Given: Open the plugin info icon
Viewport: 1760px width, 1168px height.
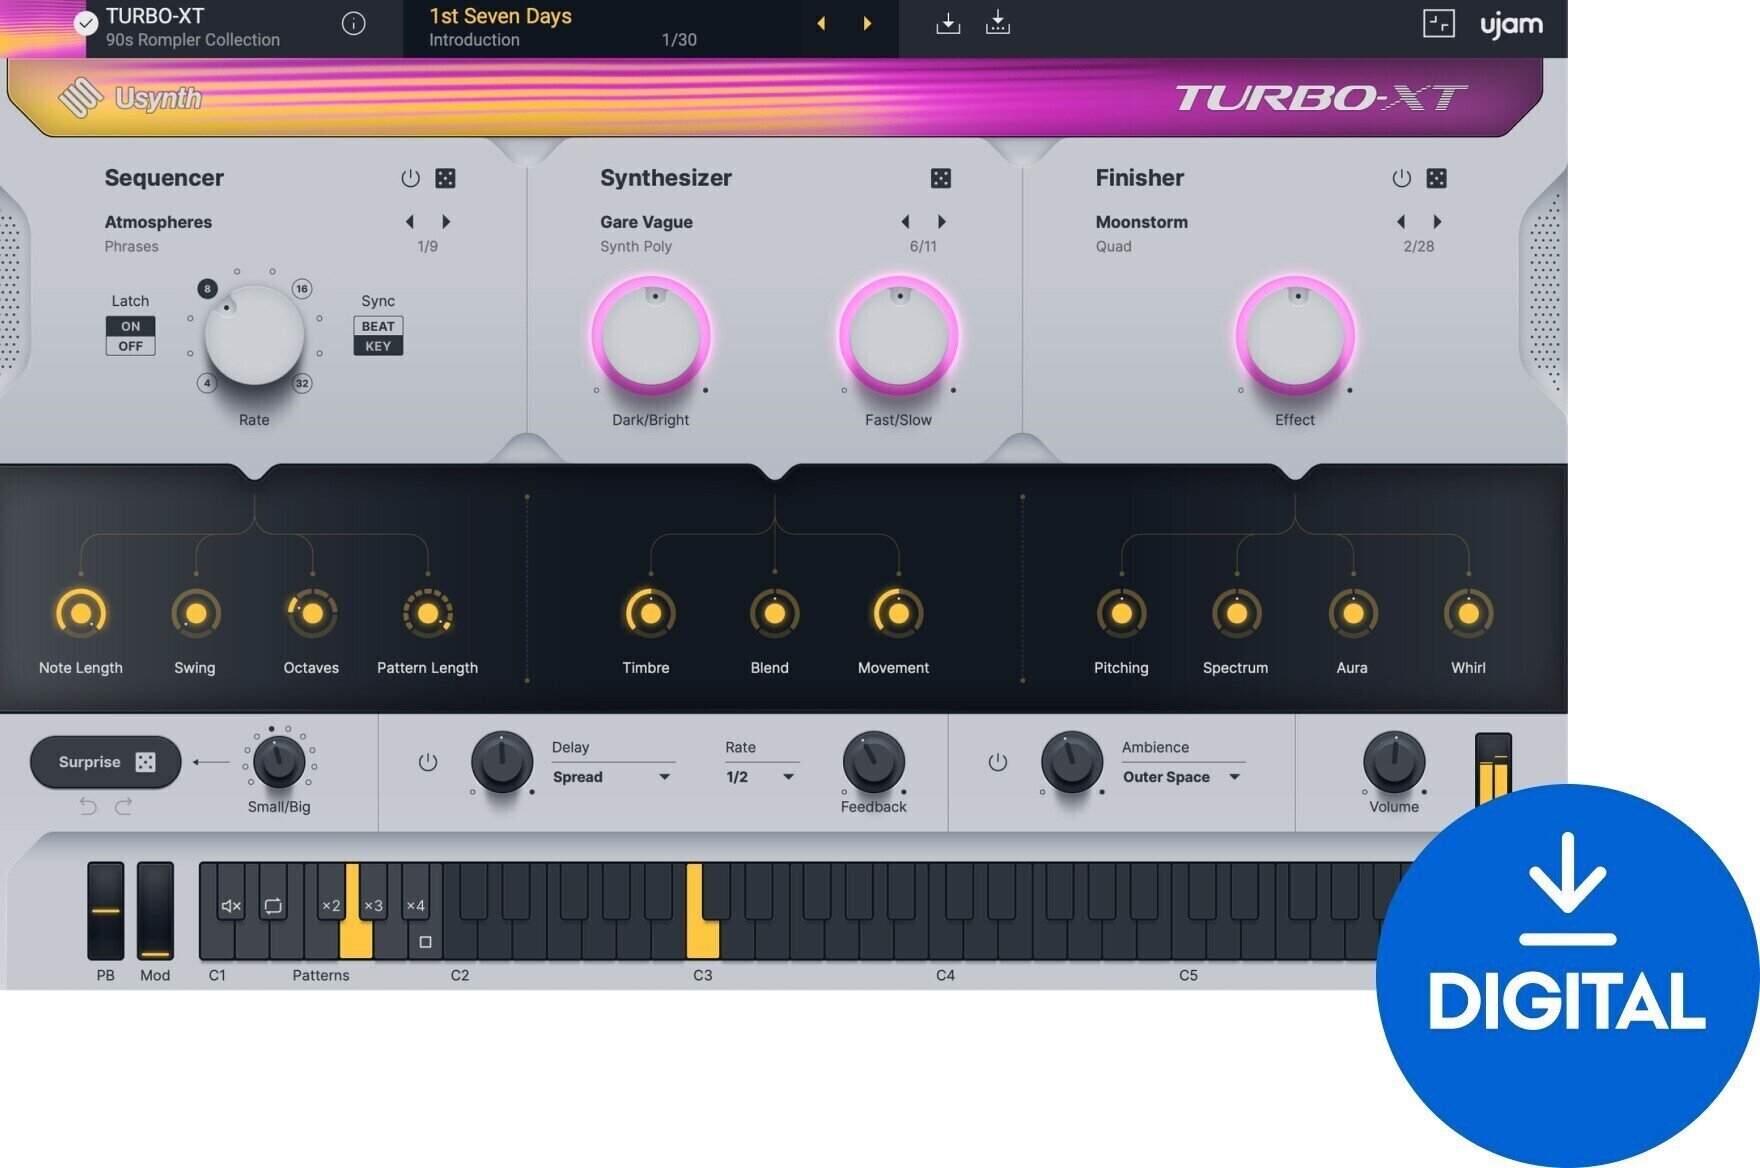Looking at the screenshot, I should pyautogui.click(x=353, y=24).
